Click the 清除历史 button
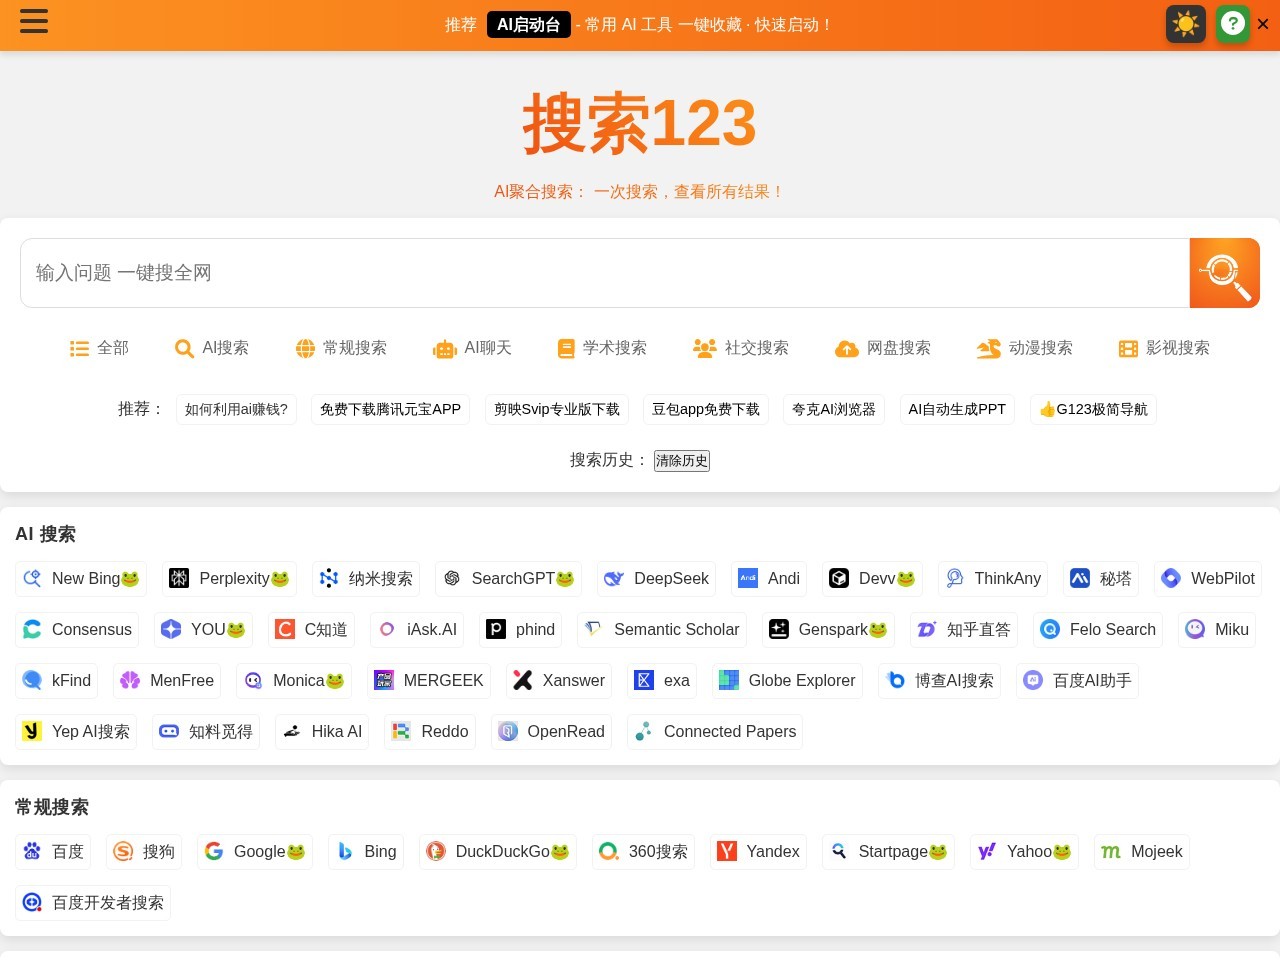The image size is (1280, 960). coord(682,461)
